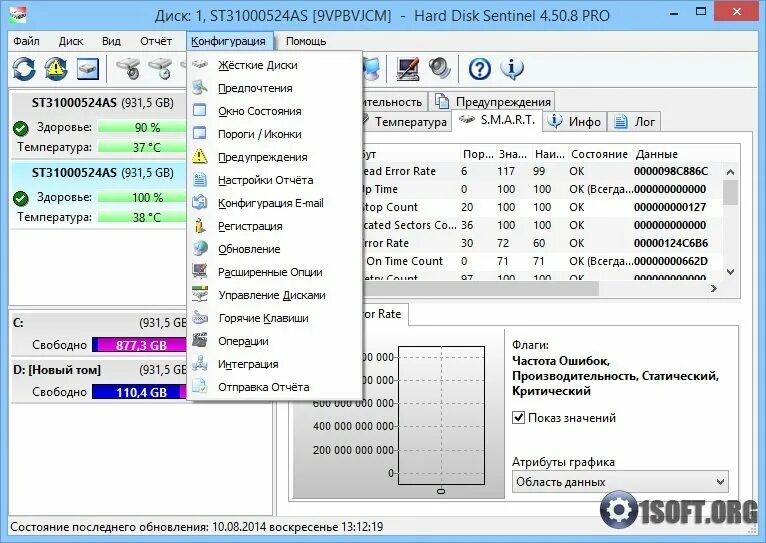Click the refresh disks toolbar icon

(x=24, y=69)
